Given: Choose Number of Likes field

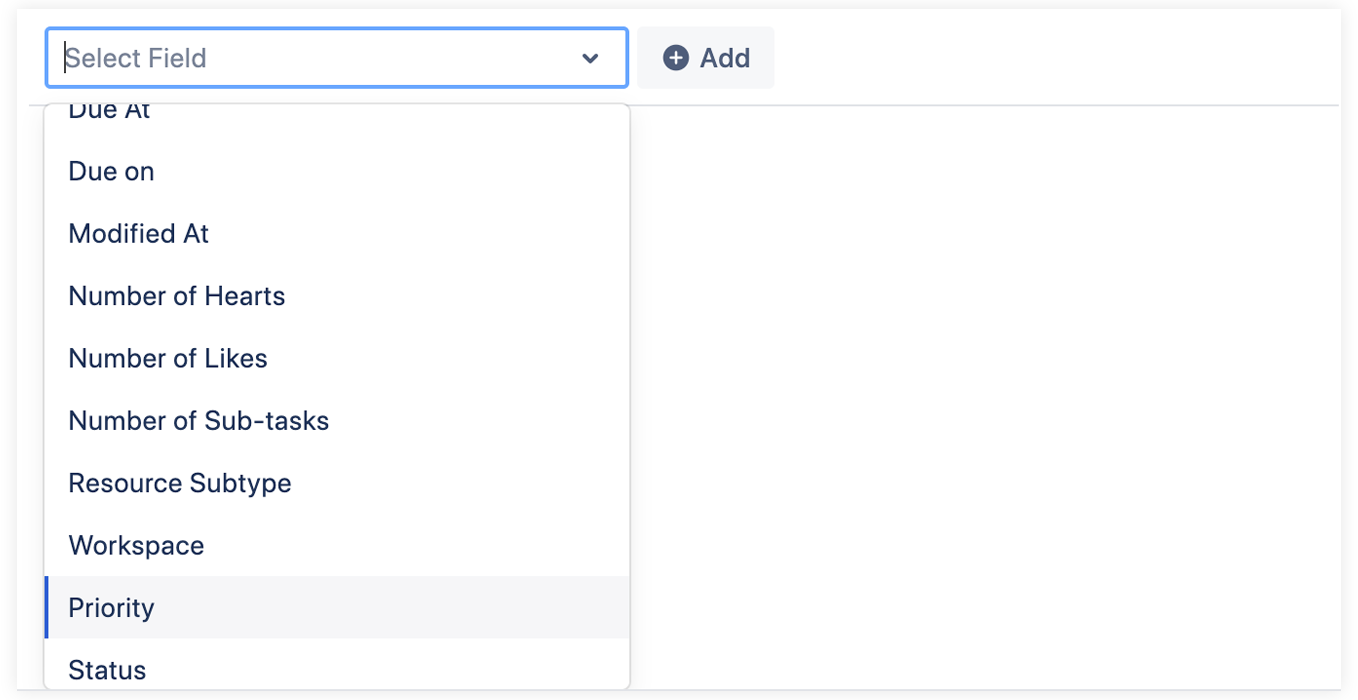Looking at the screenshot, I should [168, 358].
